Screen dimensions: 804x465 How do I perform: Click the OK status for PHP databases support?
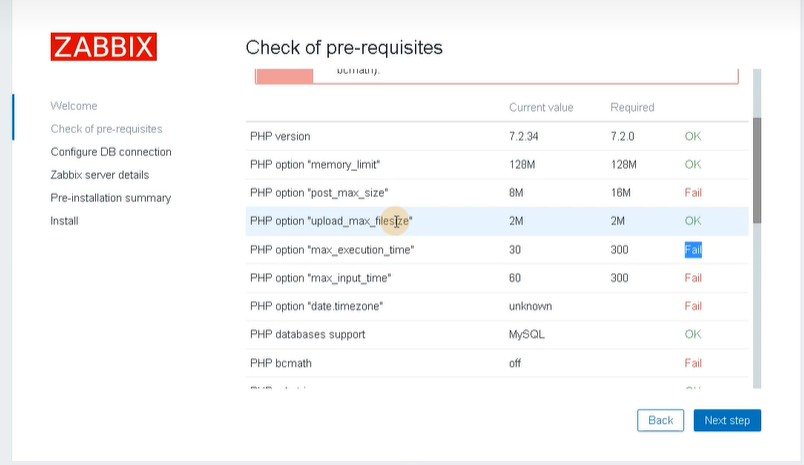click(693, 334)
